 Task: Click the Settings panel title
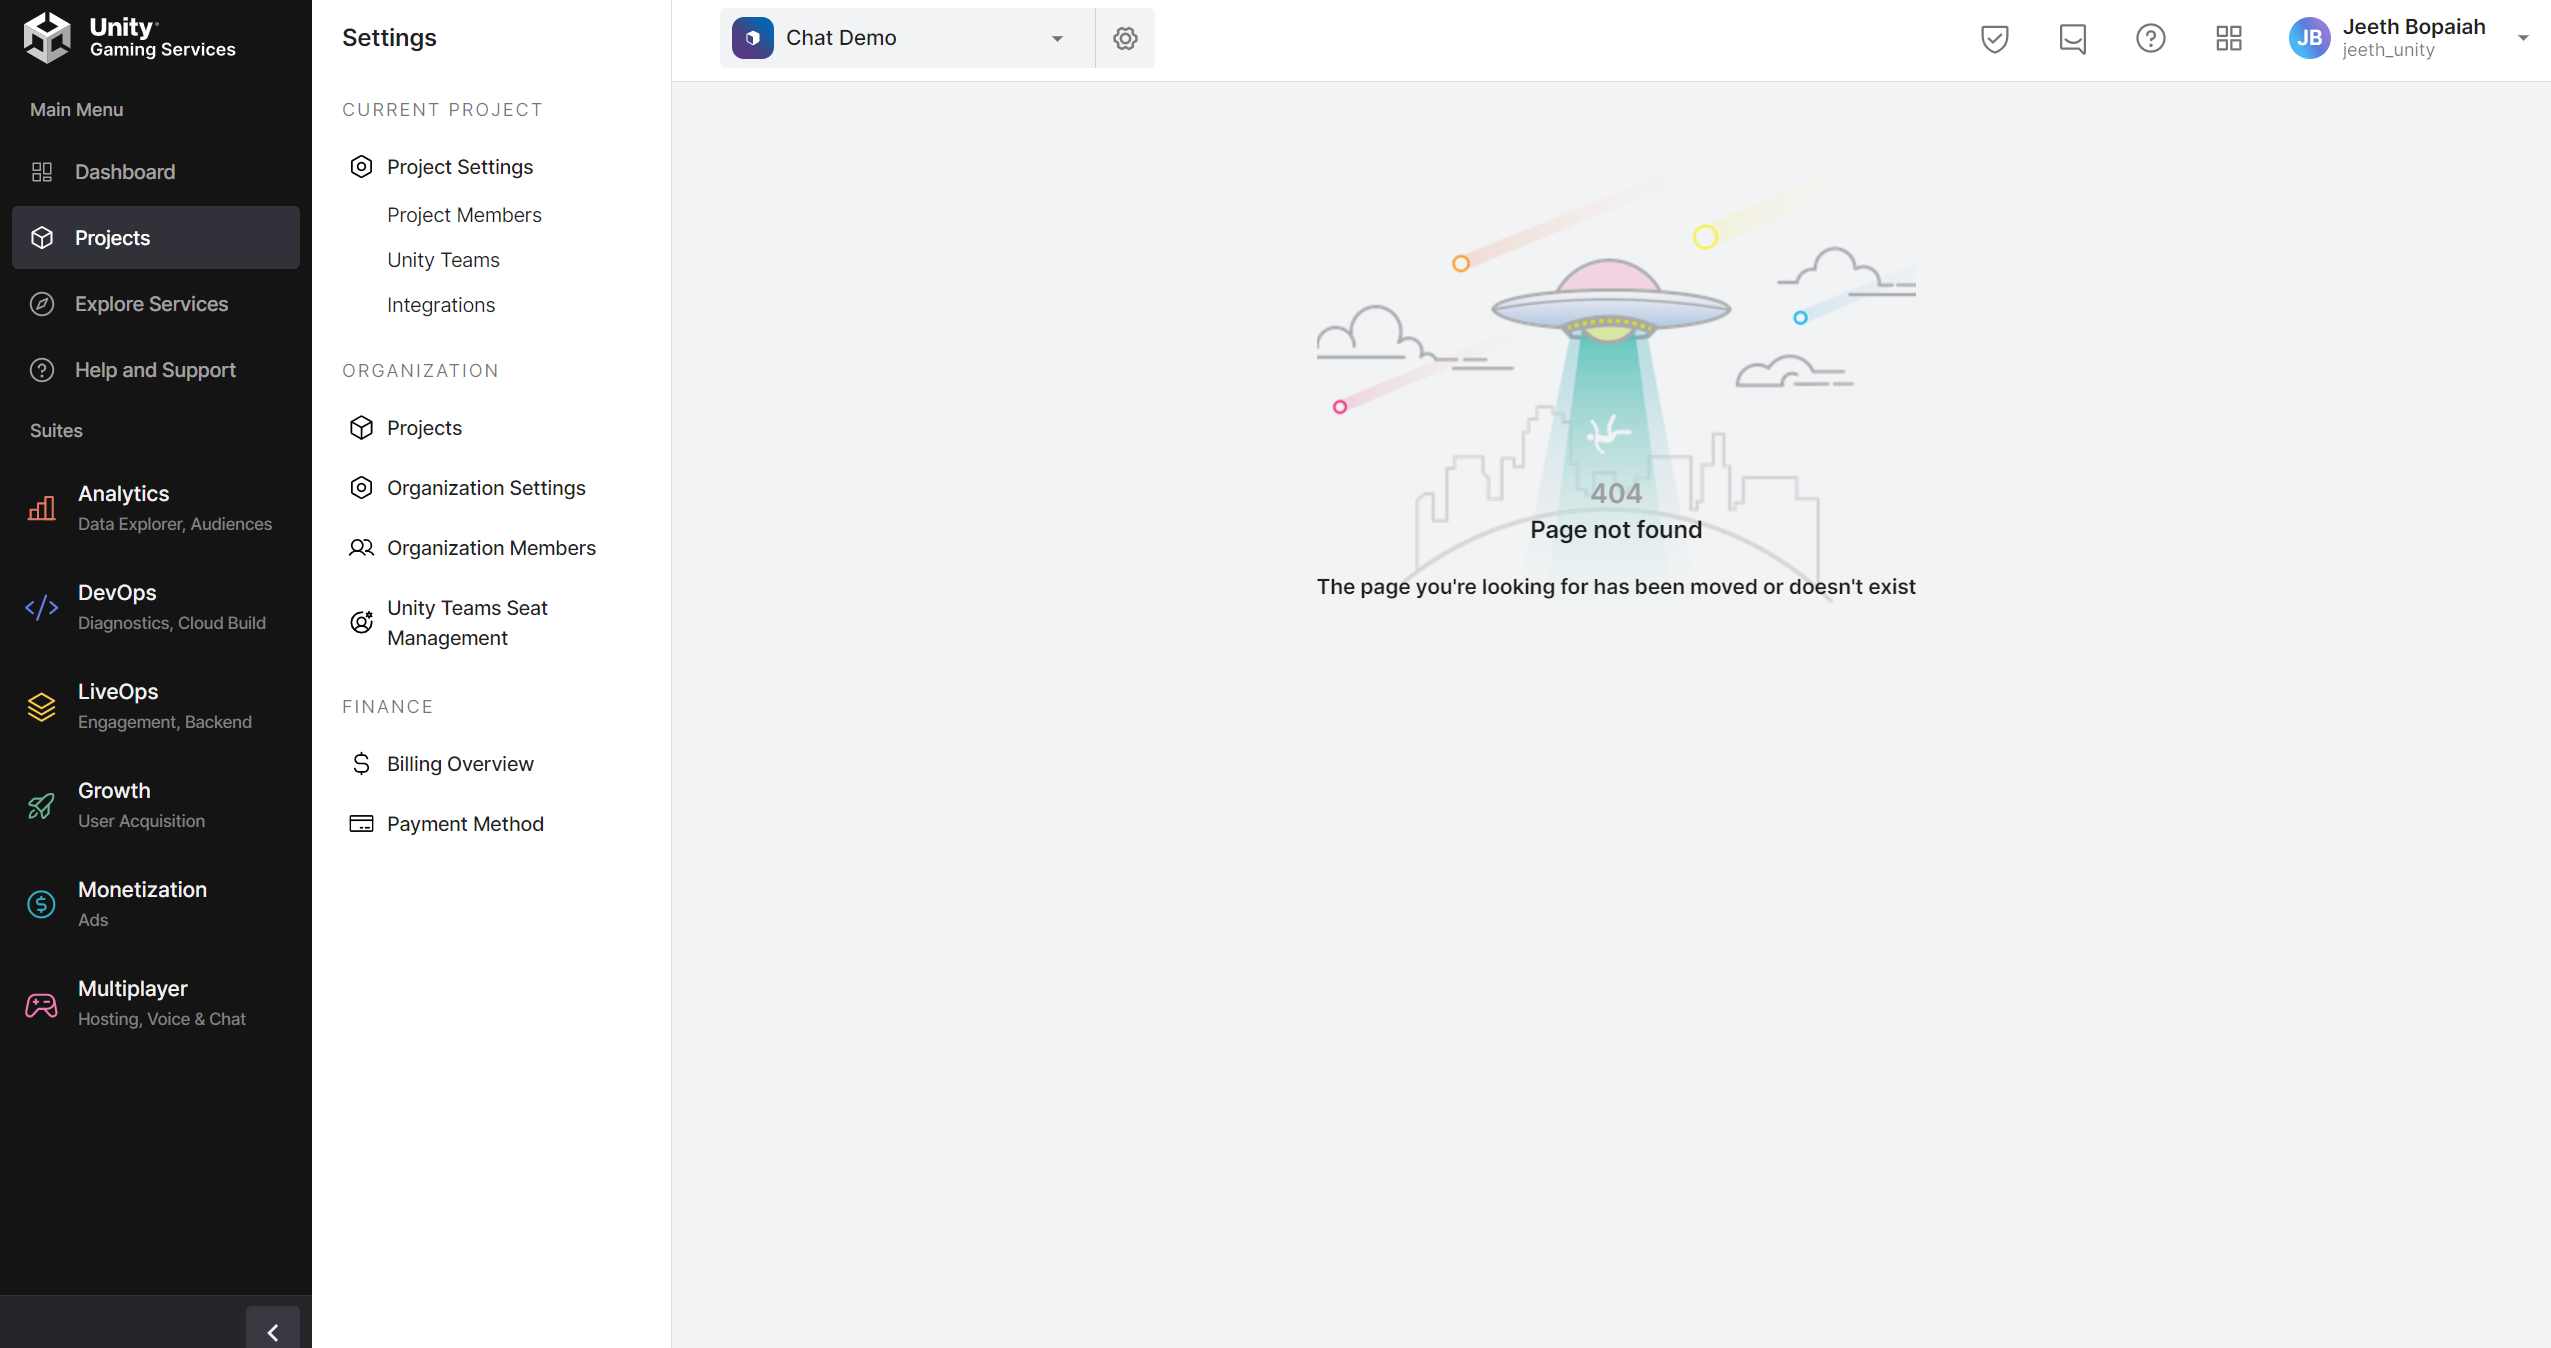[389, 38]
